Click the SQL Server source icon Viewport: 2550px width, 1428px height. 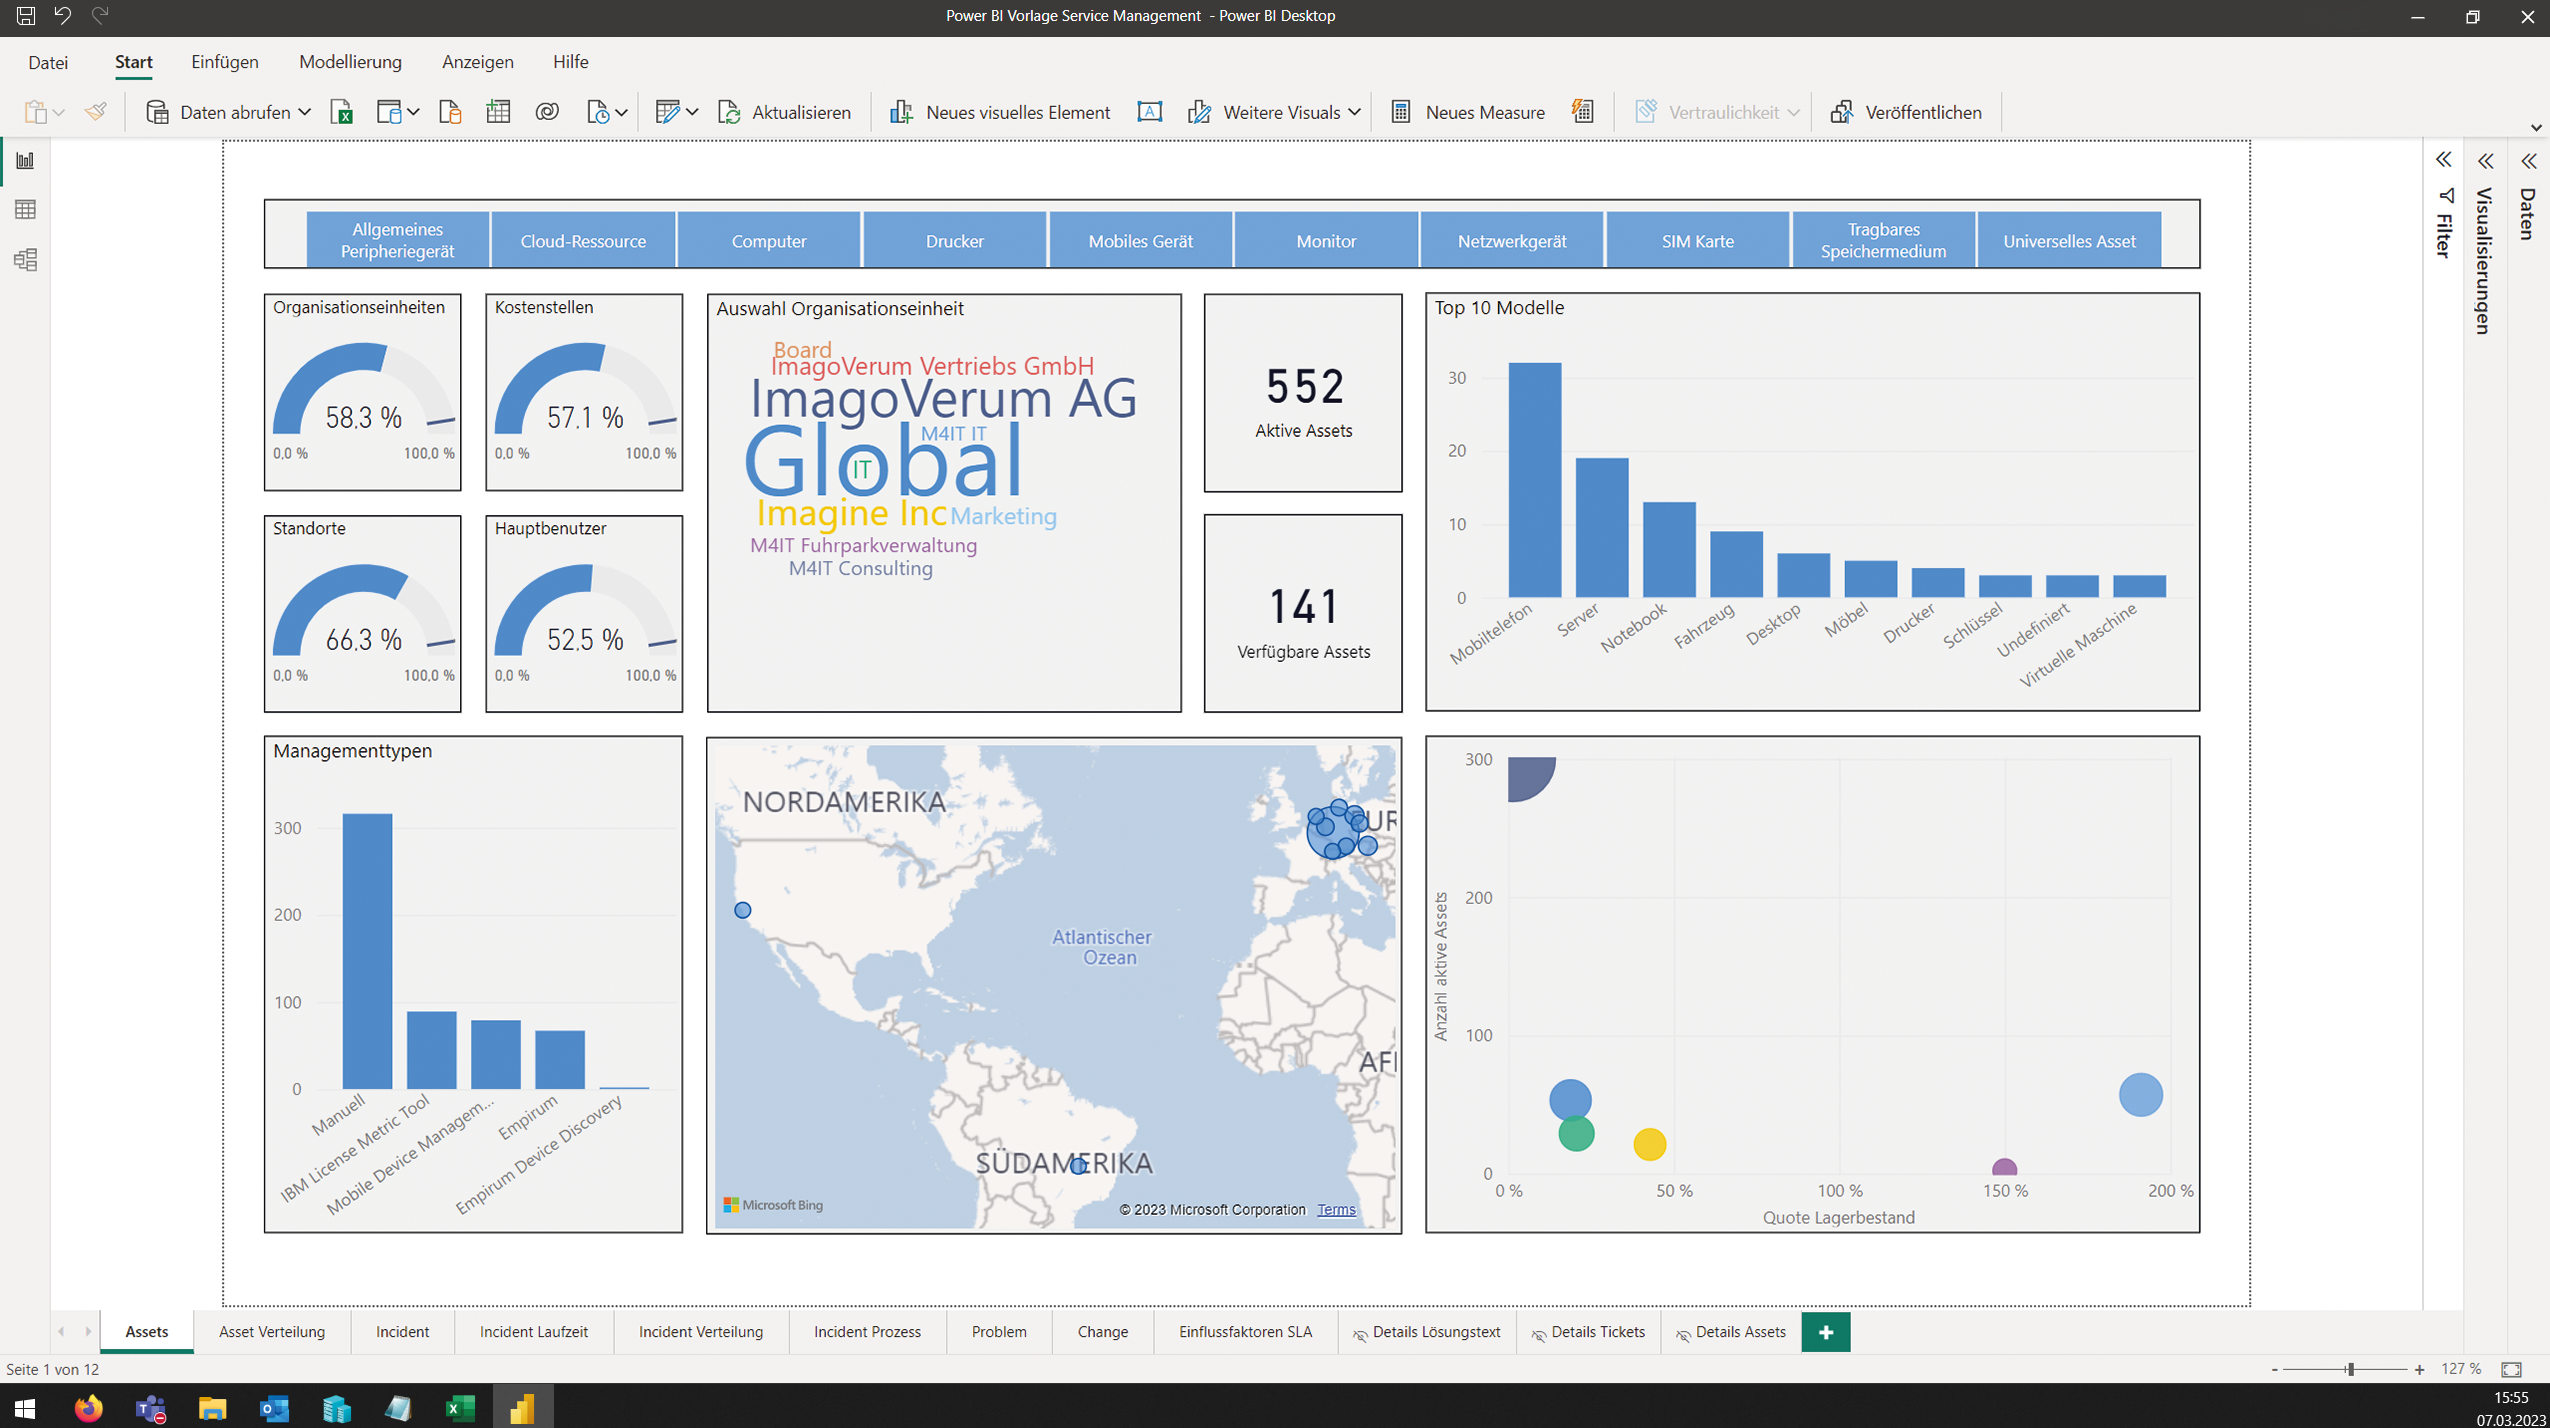(450, 112)
